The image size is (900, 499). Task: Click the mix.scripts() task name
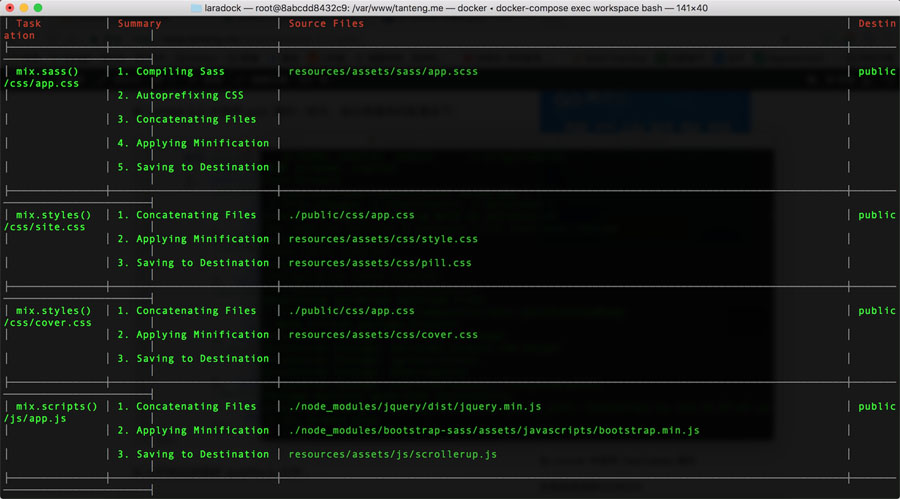coord(56,407)
